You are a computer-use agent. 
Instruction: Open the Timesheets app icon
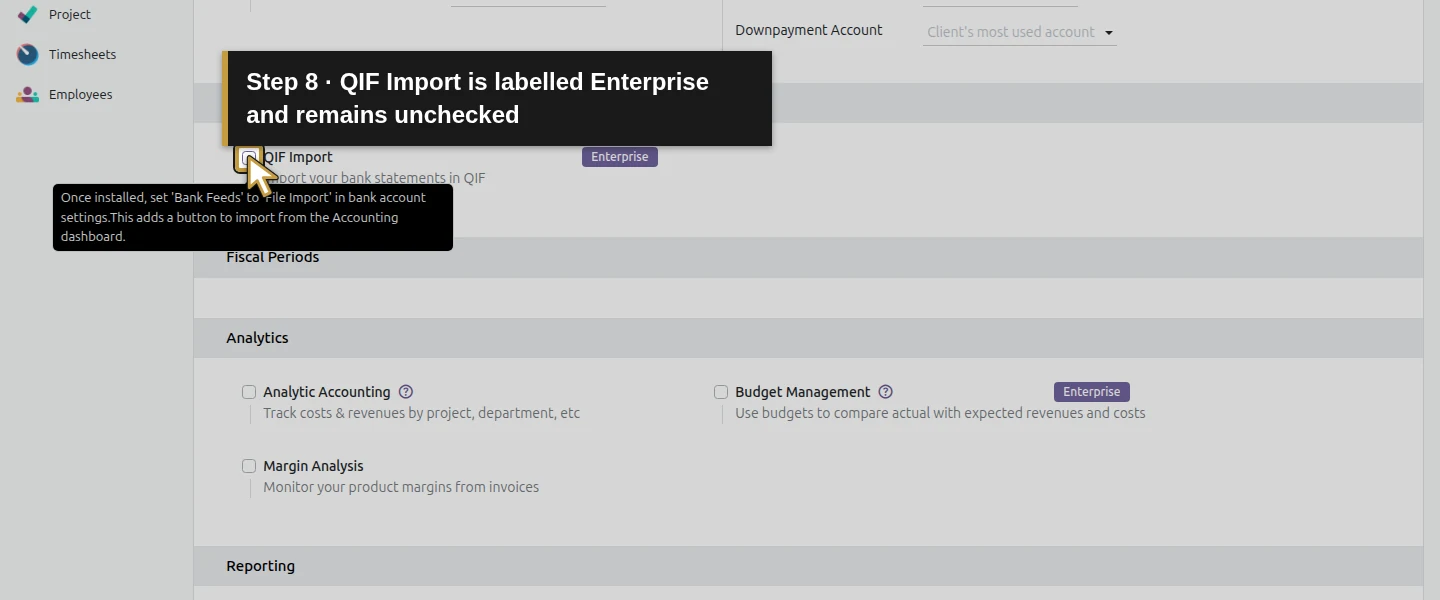click(x=28, y=54)
